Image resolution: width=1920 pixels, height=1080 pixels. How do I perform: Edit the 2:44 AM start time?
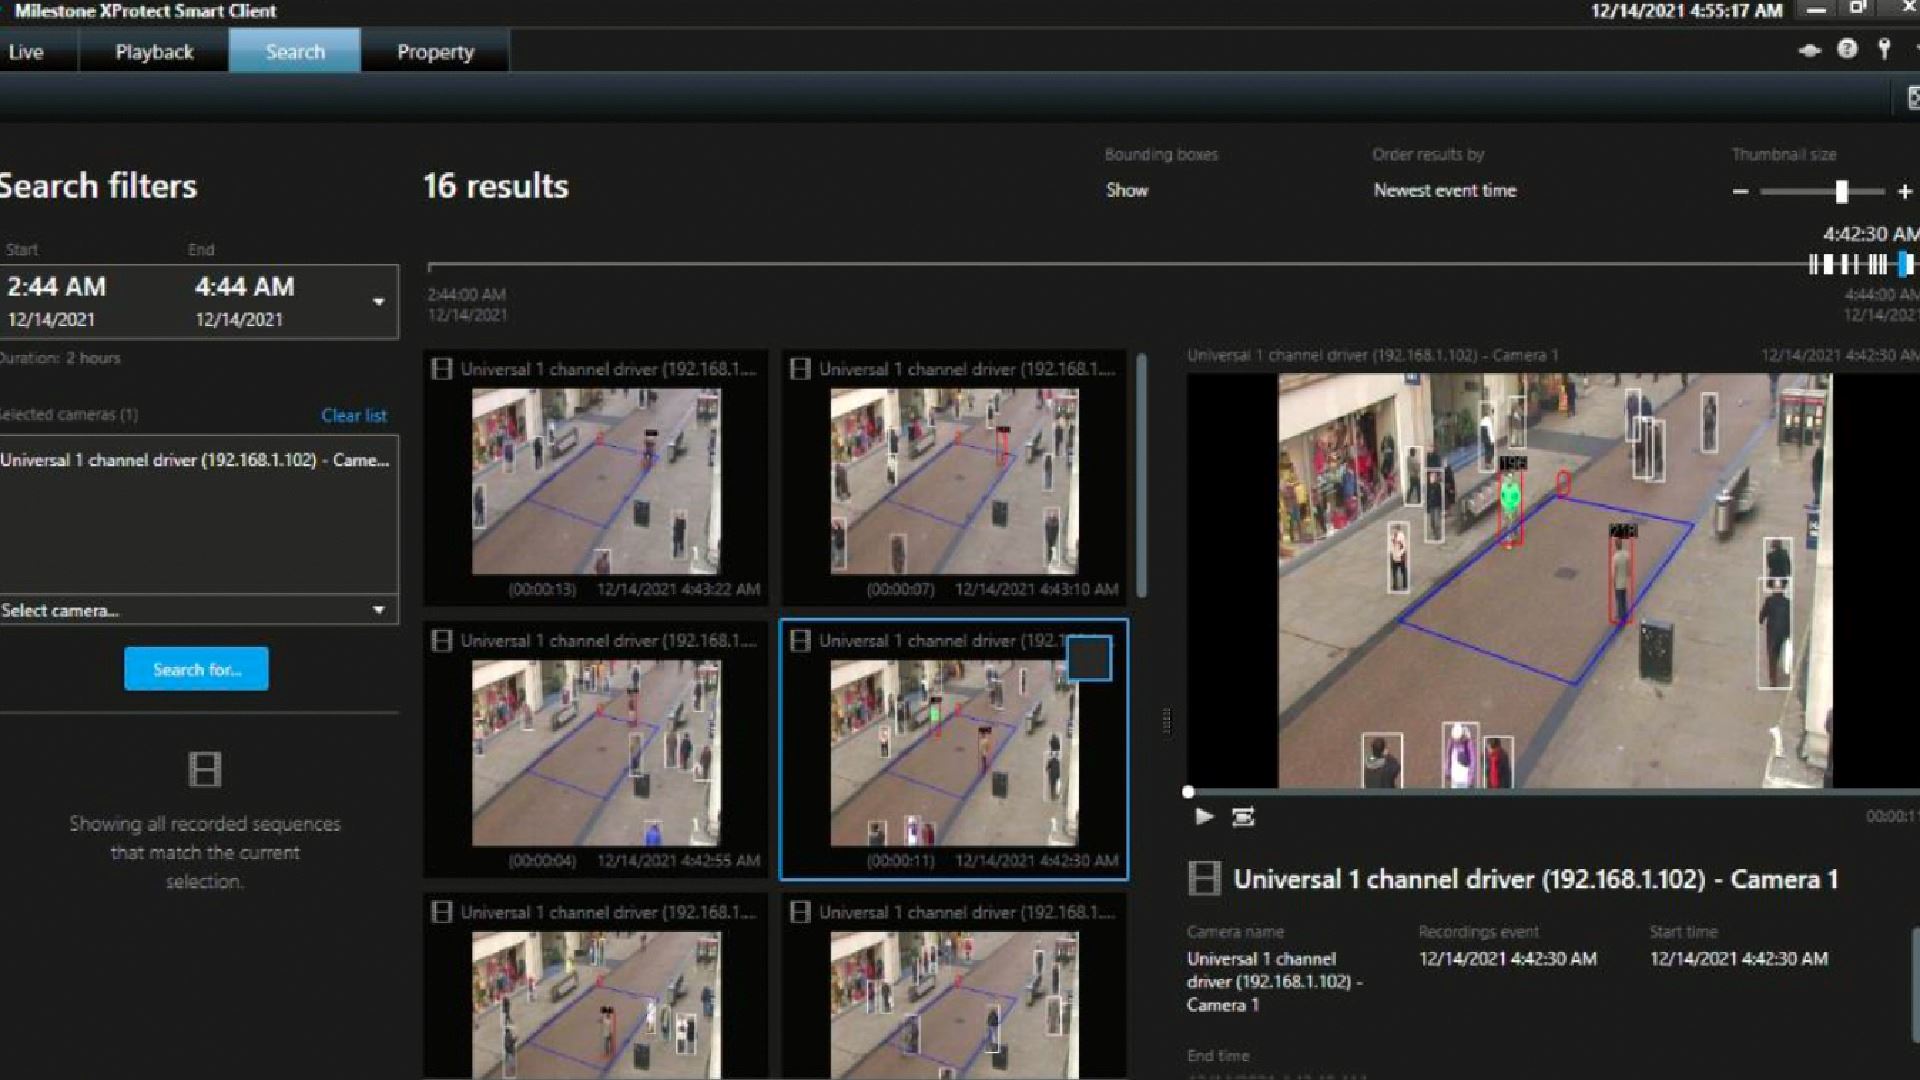click(x=57, y=287)
